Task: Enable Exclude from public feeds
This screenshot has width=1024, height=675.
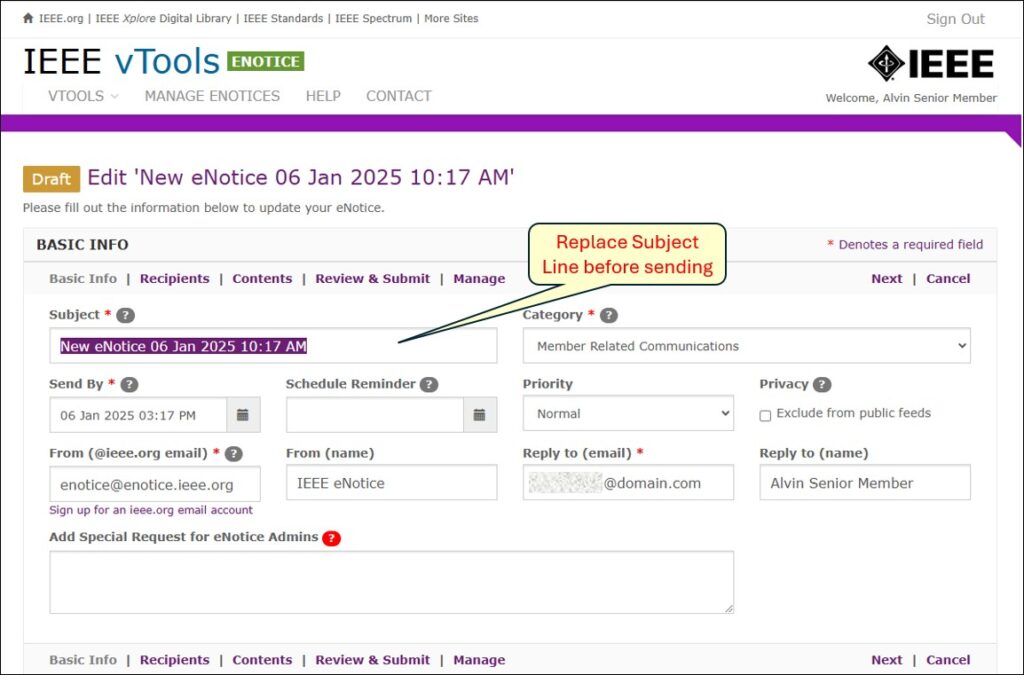Action: (765, 415)
